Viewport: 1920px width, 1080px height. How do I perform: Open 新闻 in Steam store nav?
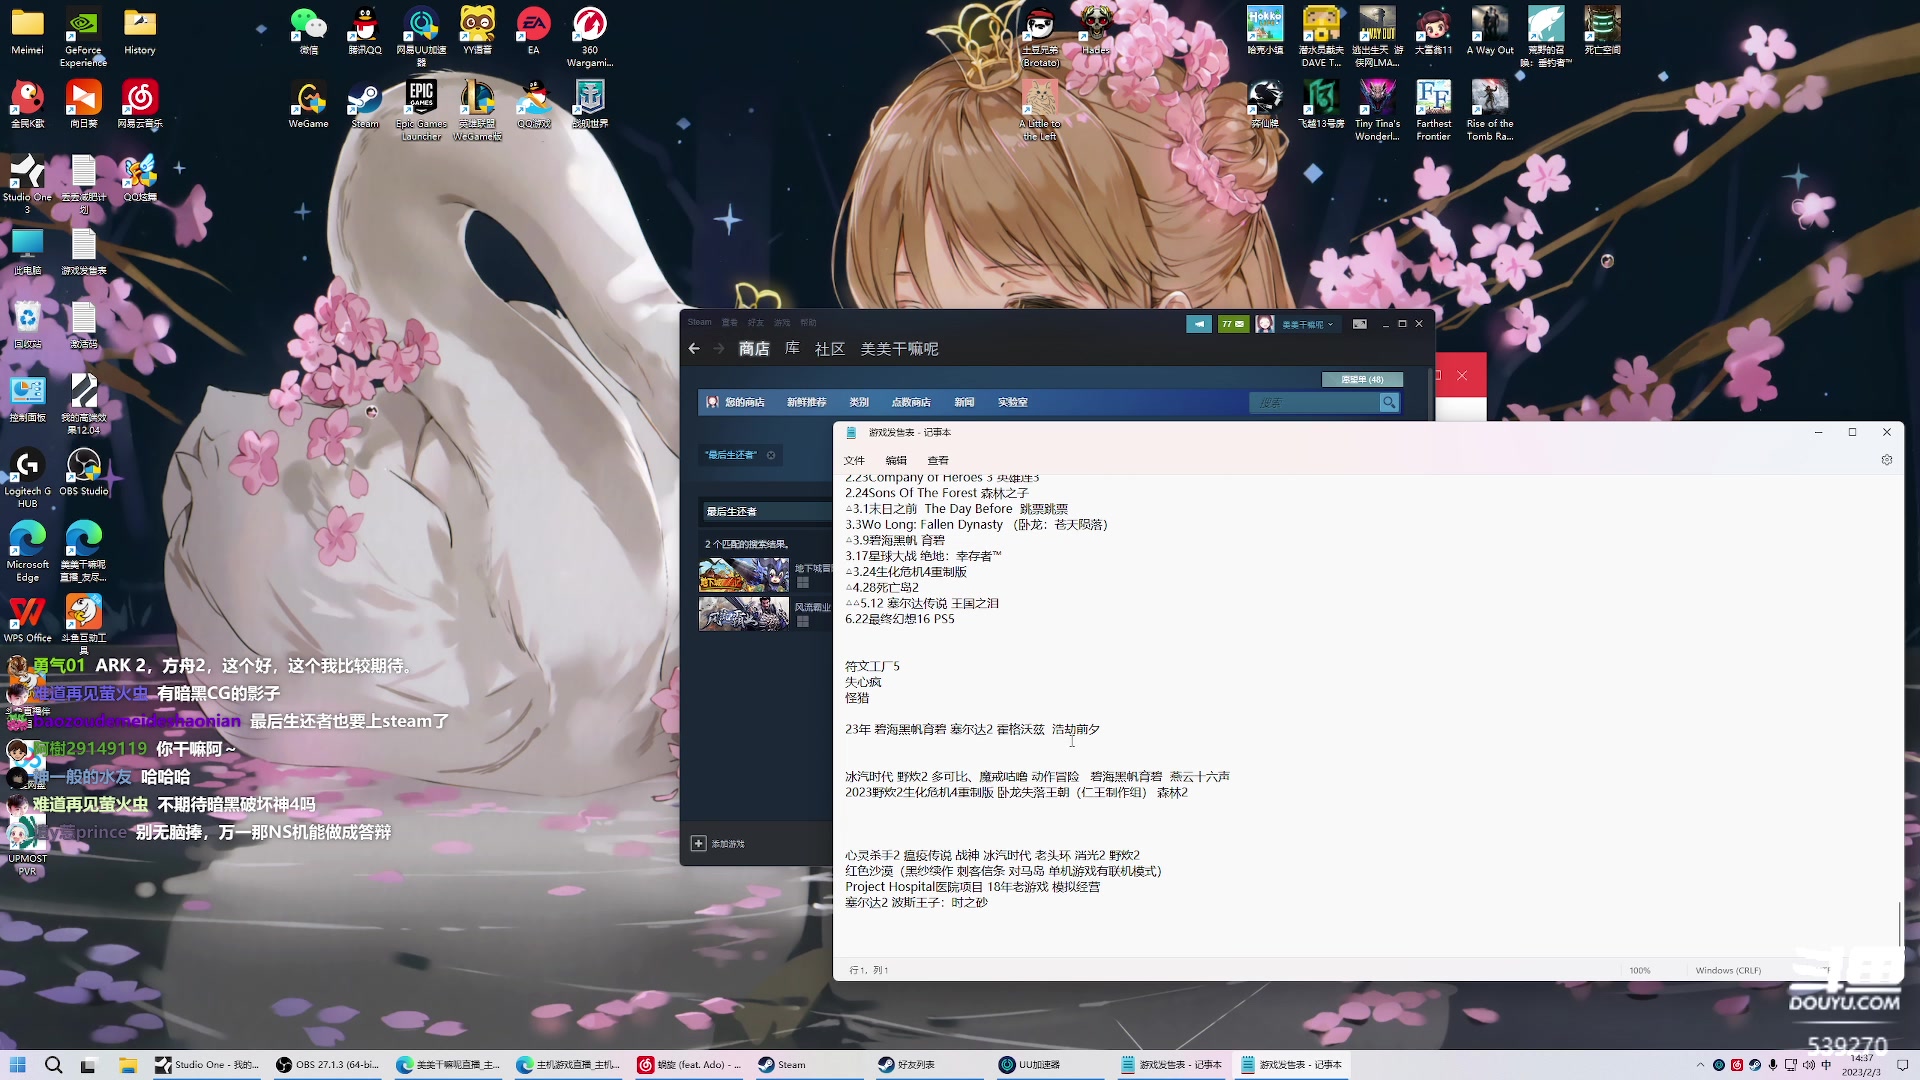click(964, 402)
